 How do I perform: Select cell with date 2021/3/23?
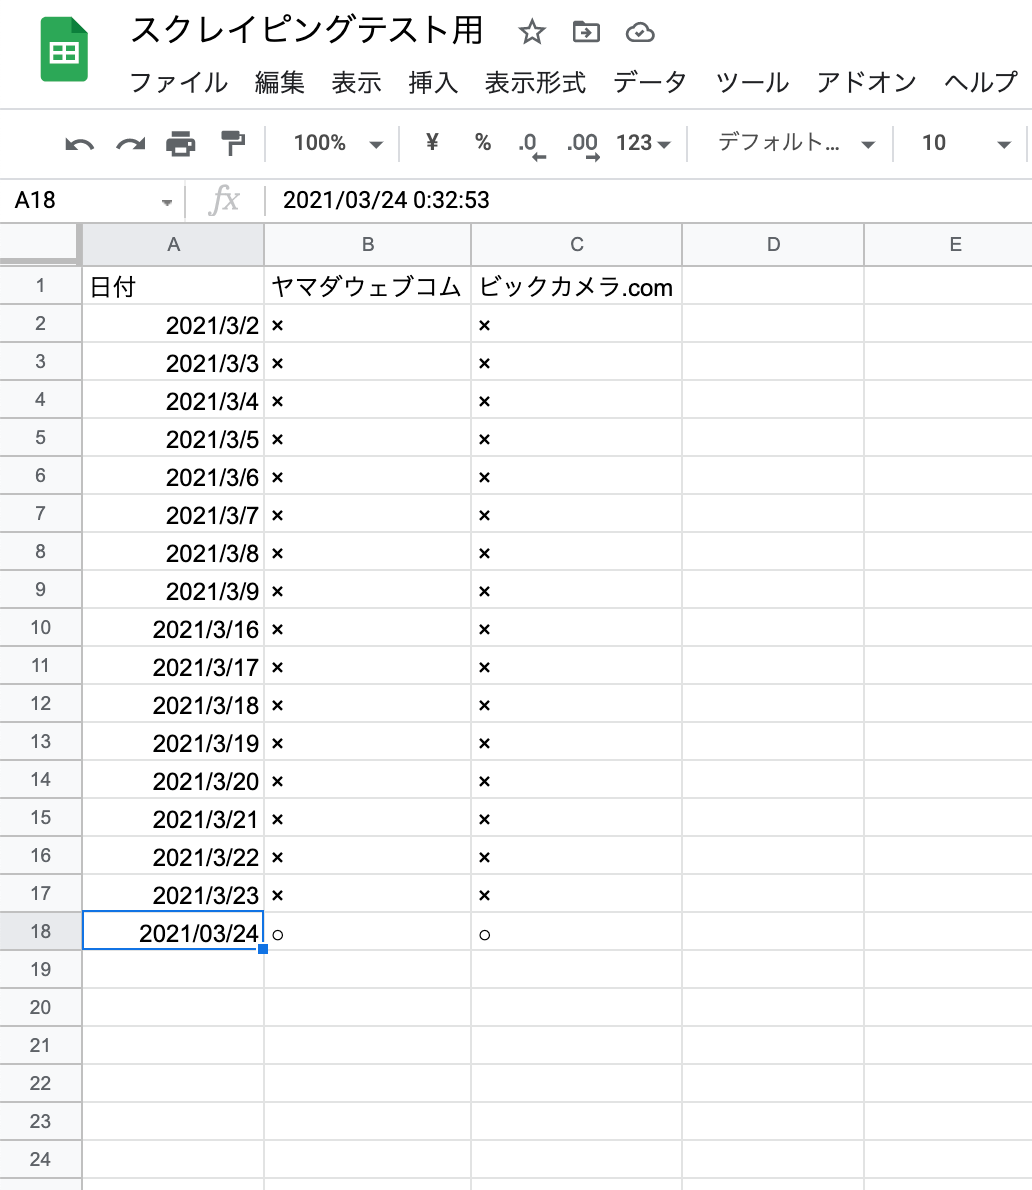tap(173, 893)
